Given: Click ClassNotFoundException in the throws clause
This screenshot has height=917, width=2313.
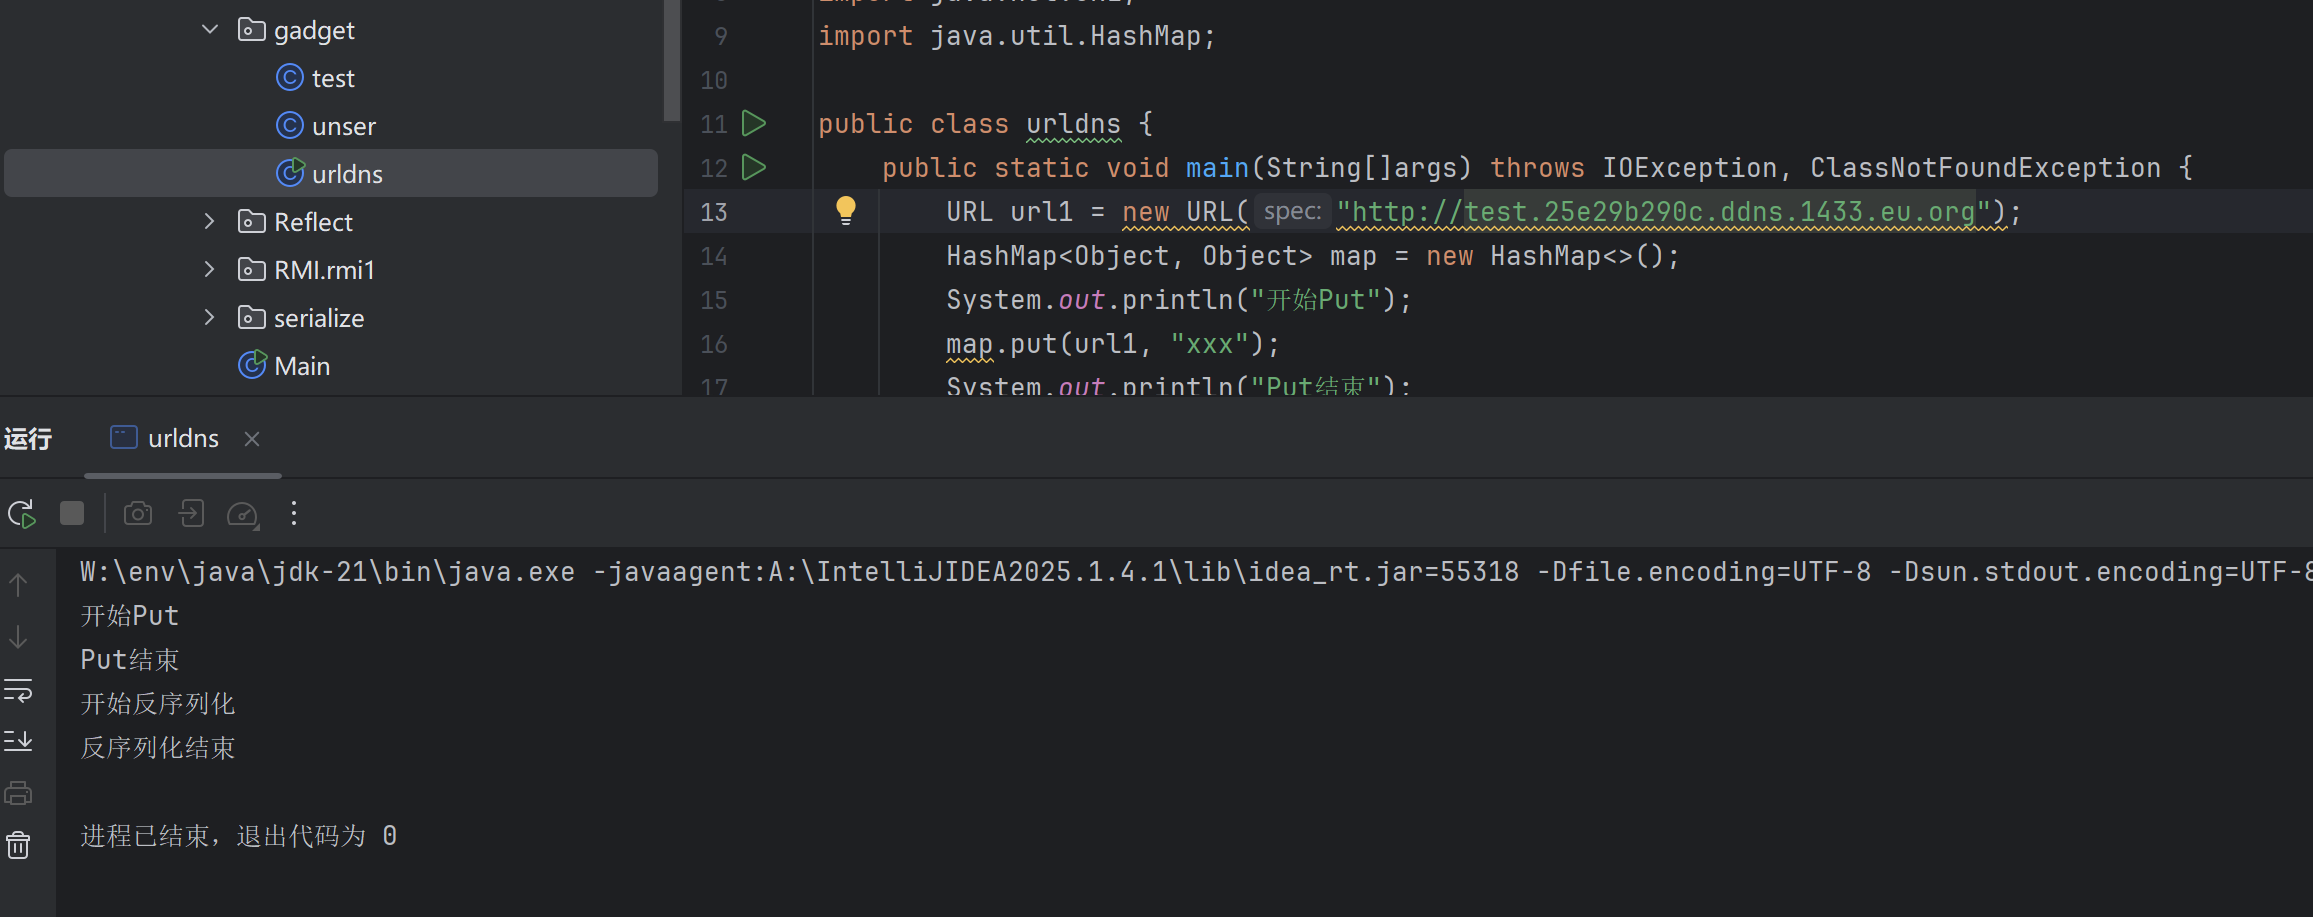Looking at the screenshot, I should [x=1985, y=168].
